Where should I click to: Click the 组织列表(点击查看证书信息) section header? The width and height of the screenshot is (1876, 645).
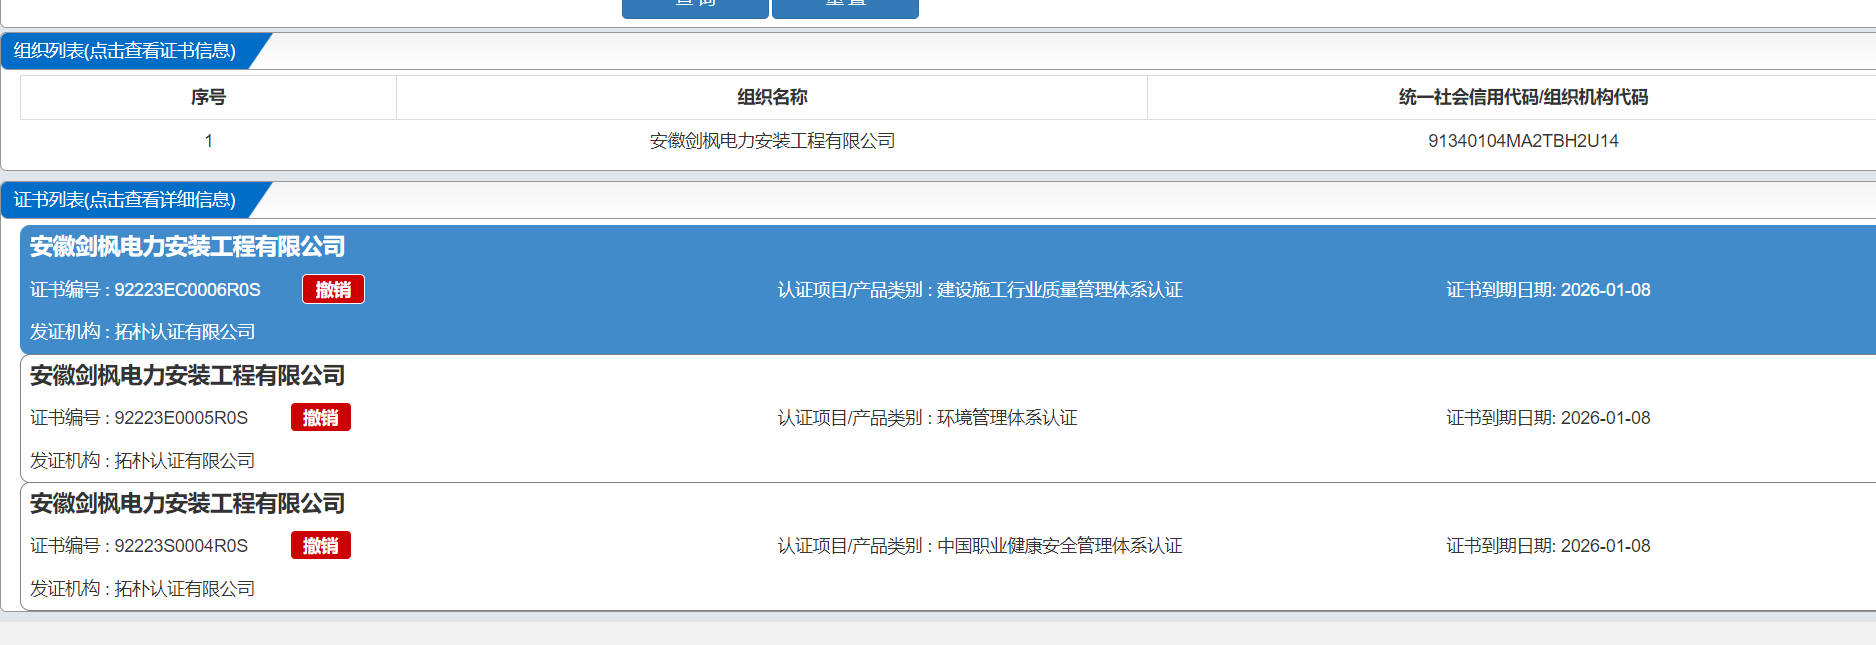tap(125, 51)
